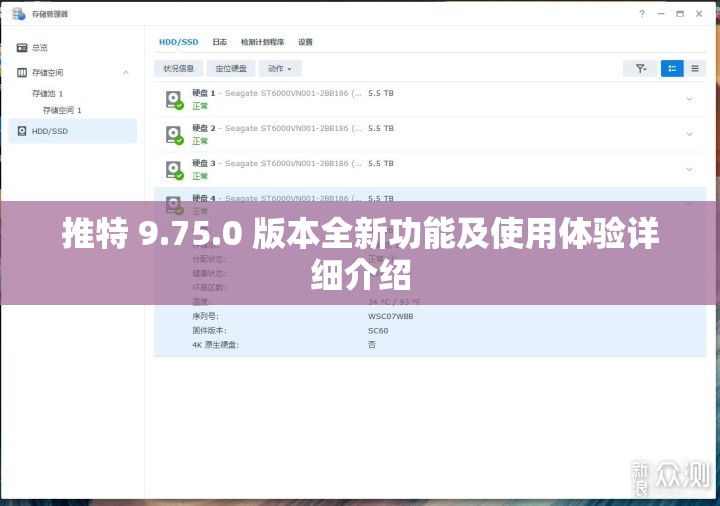Viewport: 720px width, 506px height.
Task: Expand 硬盘 2 details chevron
Action: pos(689,134)
